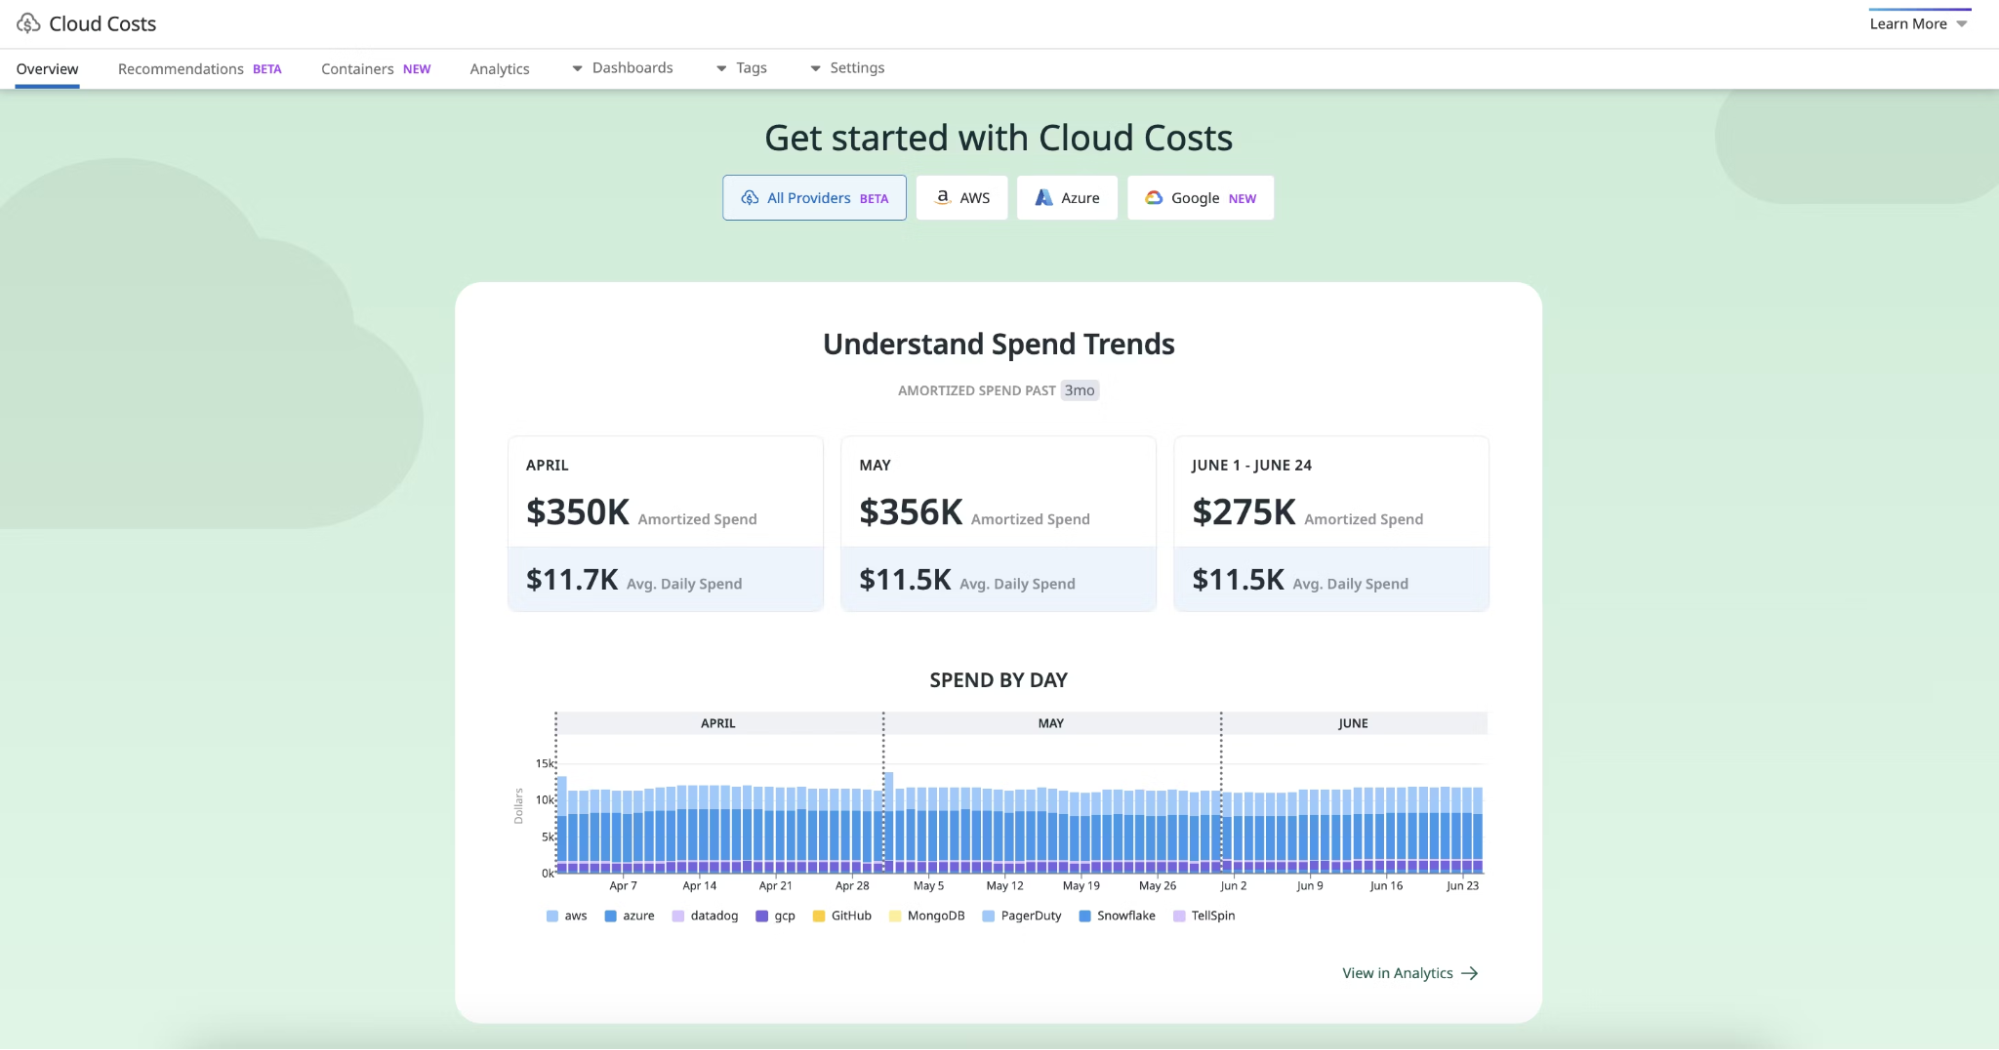Click the JUNE 1 - JUNE 24 card
Screen dimensions: 1999x1050
[x=1331, y=523]
